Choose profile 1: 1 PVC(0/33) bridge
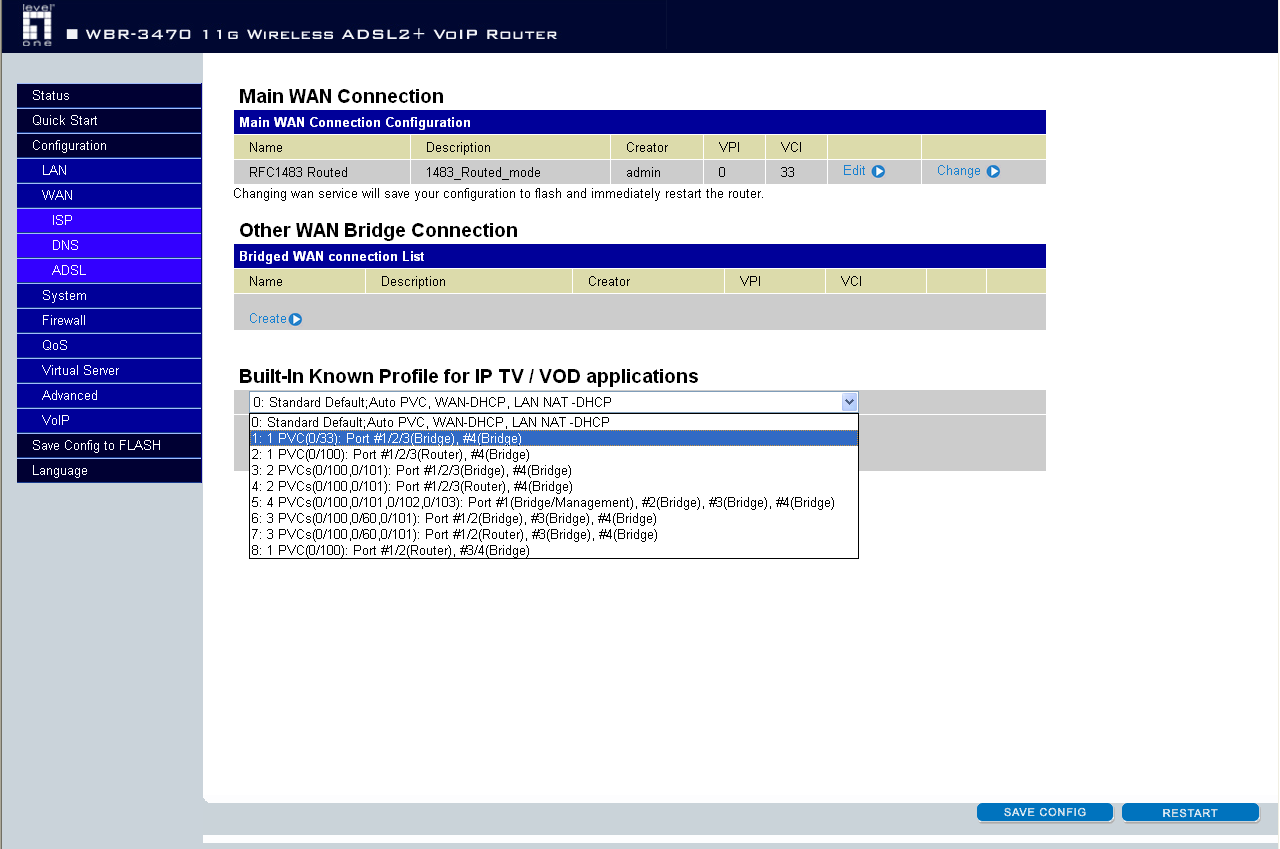 click(x=554, y=438)
